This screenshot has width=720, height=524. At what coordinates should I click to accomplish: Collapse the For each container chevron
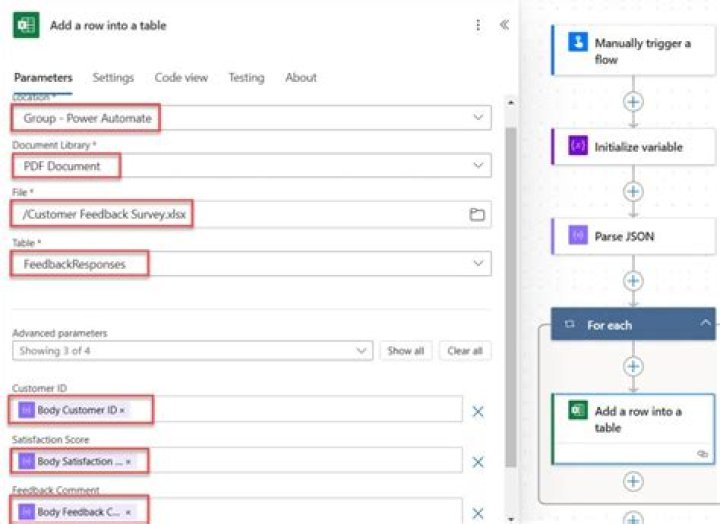(x=705, y=323)
